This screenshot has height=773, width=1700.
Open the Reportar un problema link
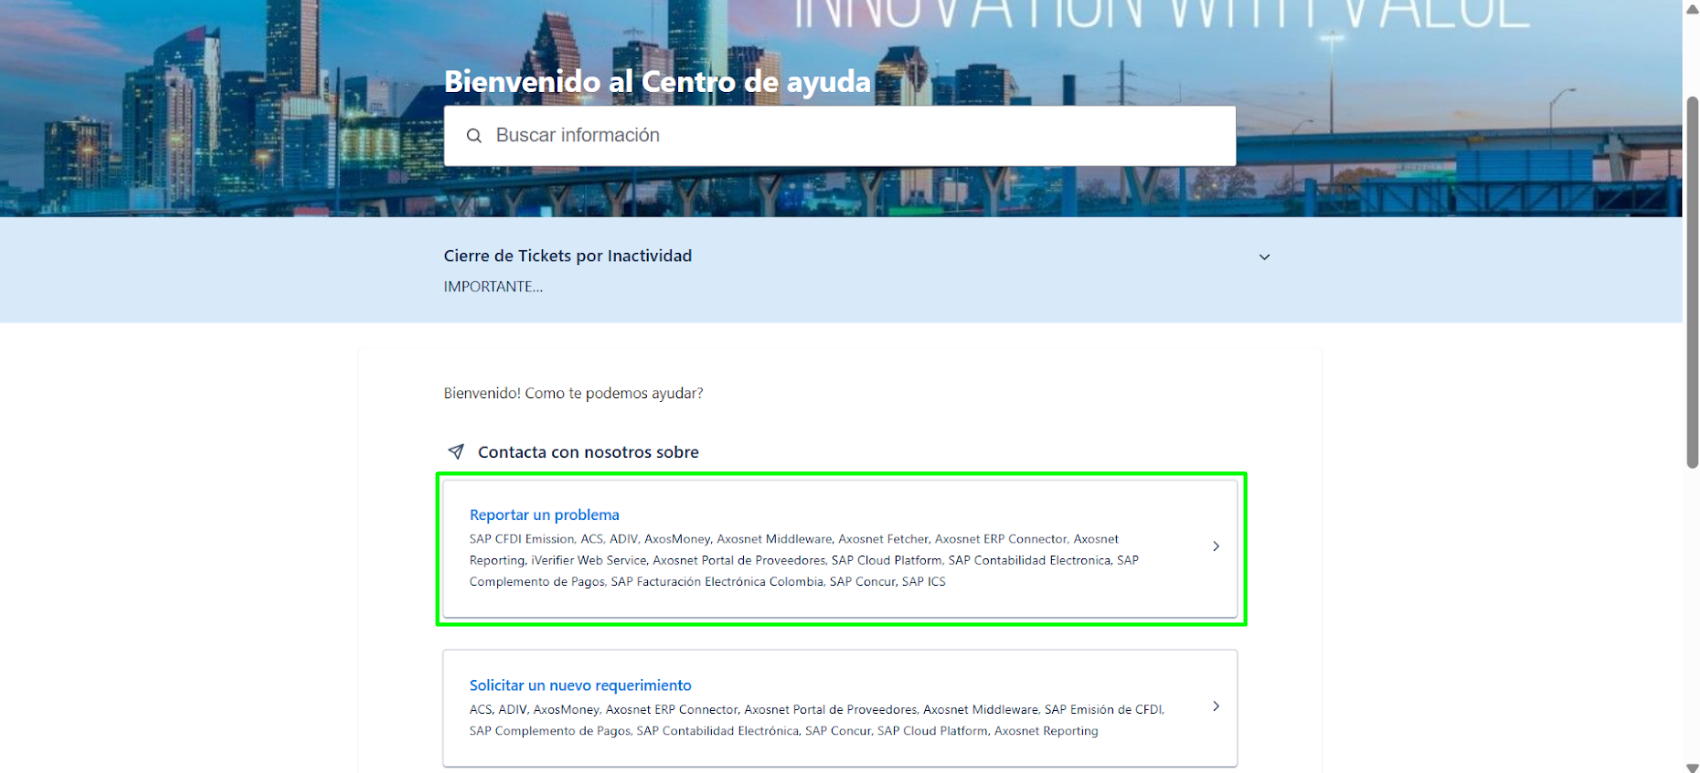544,515
